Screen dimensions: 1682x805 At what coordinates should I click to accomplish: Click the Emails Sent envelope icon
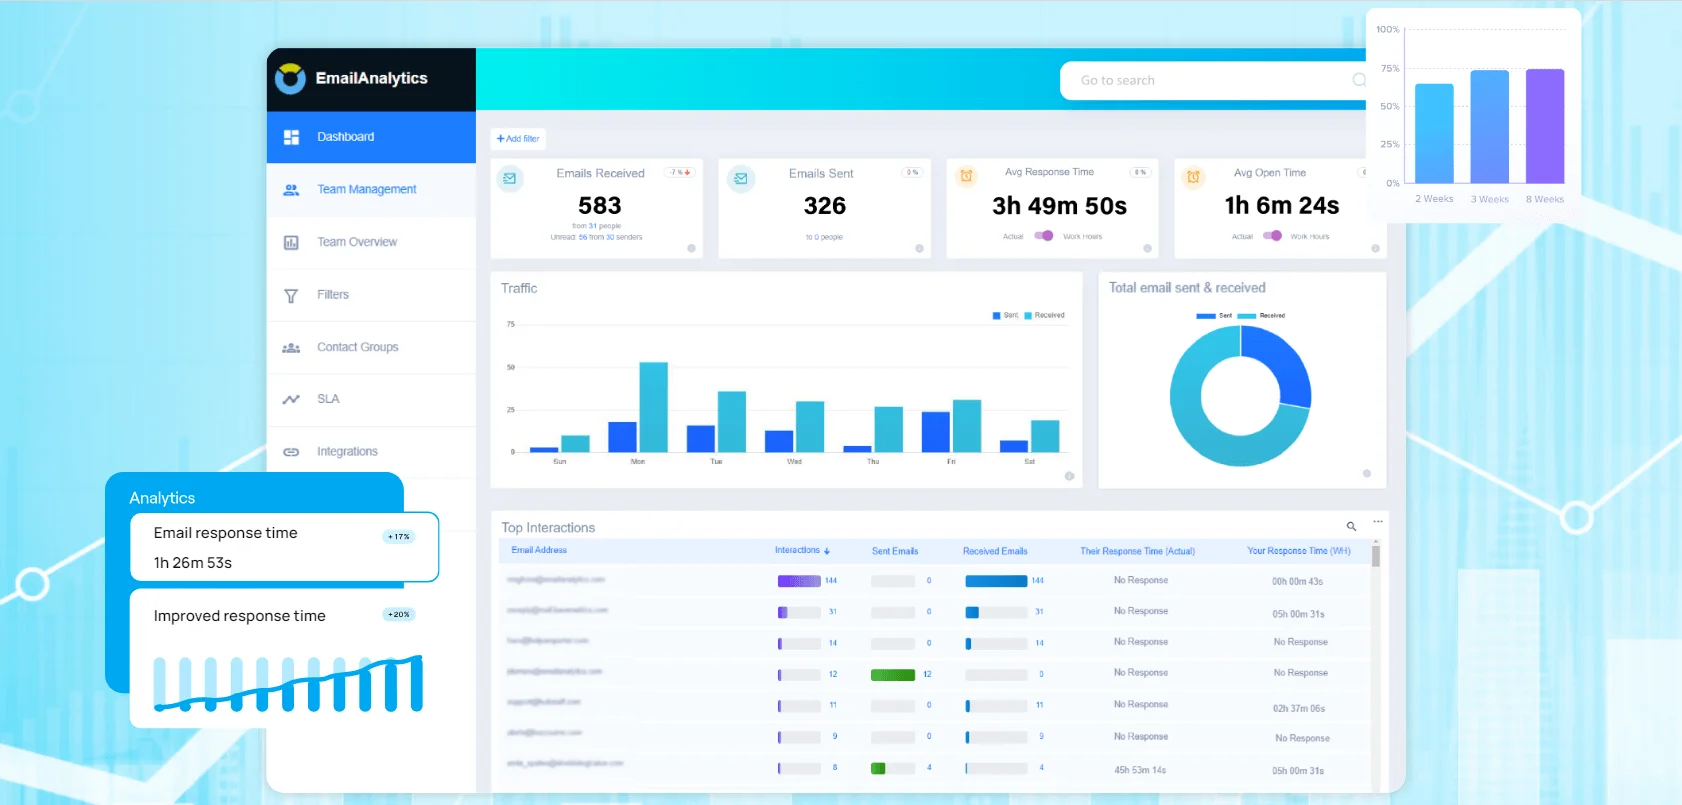pyautogui.click(x=740, y=178)
